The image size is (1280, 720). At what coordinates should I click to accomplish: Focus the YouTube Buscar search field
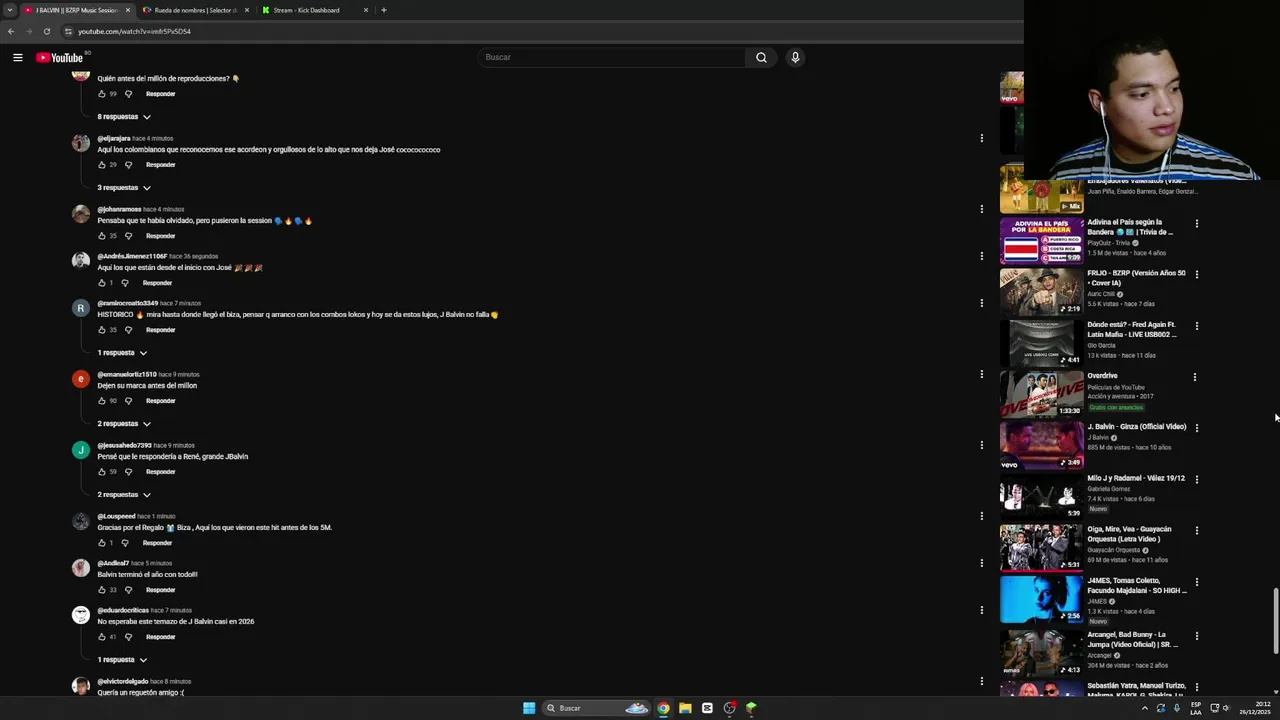612,57
